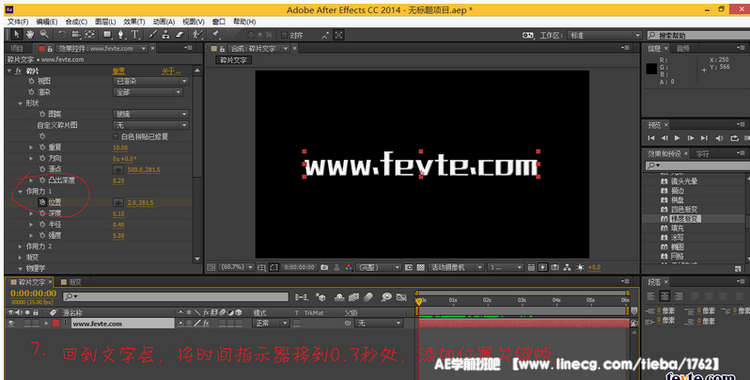Screen dimensions: 750x380
Task: Enable motion blur for timeline layers
Action: click(x=368, y=297)
